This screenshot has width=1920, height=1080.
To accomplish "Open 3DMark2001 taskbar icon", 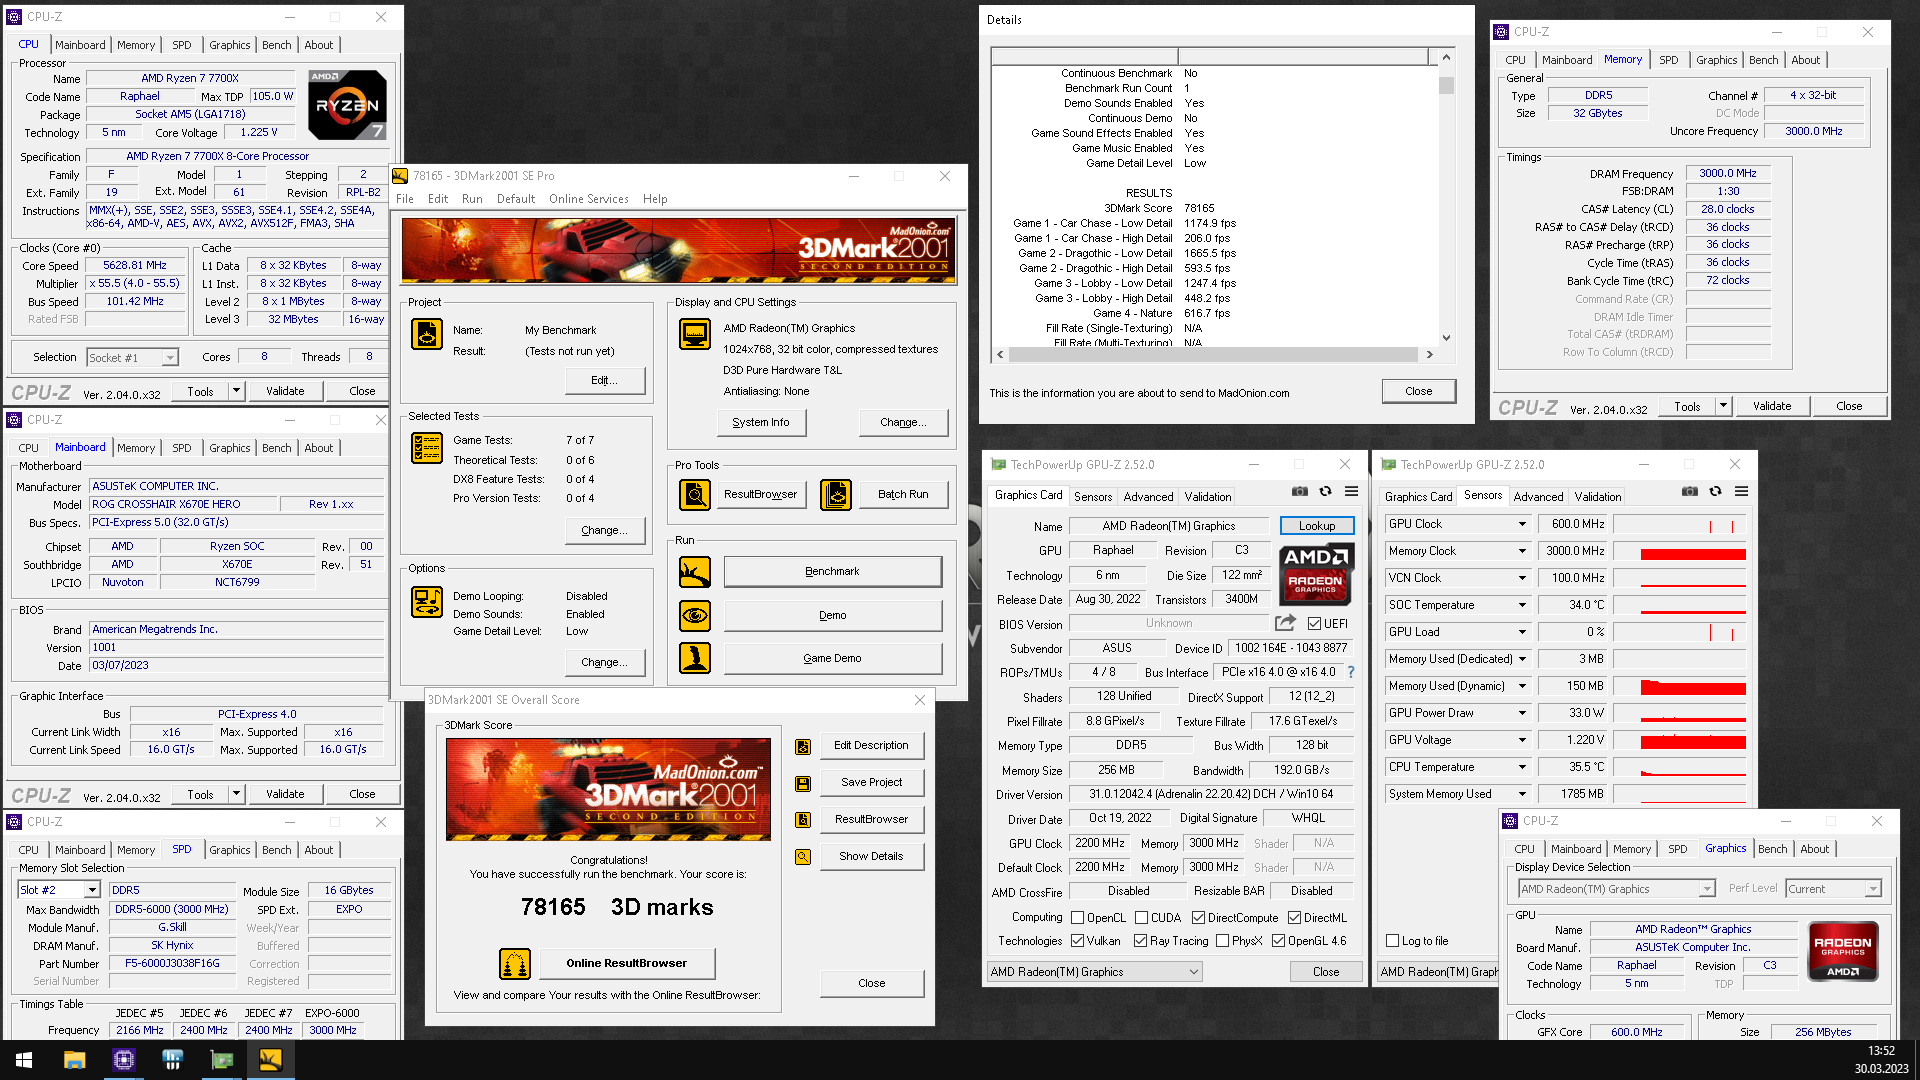I will point(270,1060).
